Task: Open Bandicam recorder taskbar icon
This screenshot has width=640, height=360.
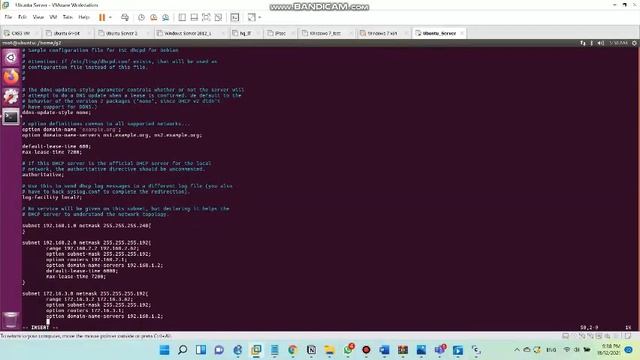Action: coord(366,350)
